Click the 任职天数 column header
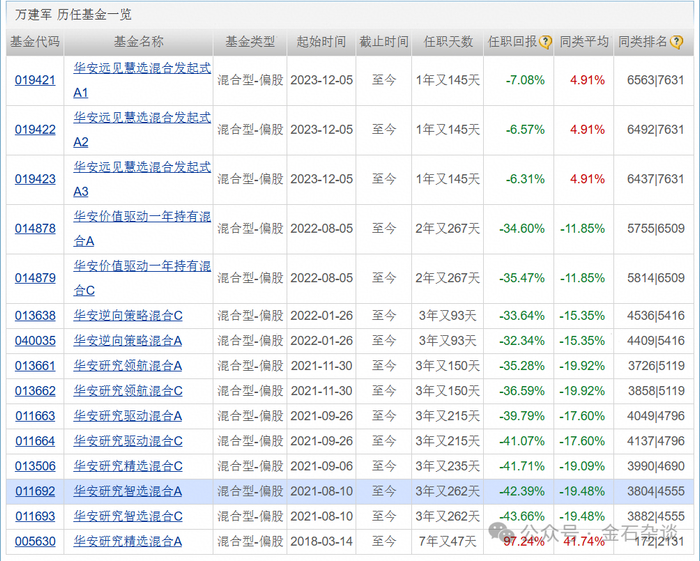The height and width of the screenshot is (561, 700). [448, 42]
